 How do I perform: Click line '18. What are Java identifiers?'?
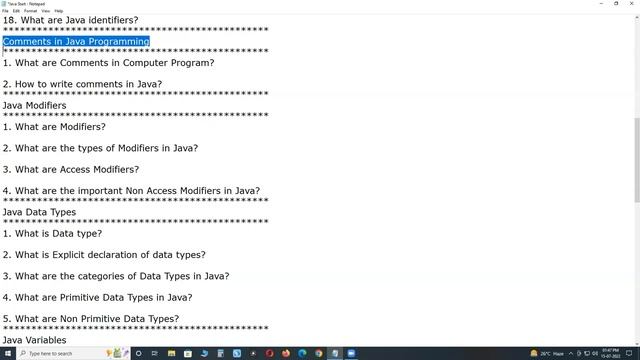(x=70, y=20)
